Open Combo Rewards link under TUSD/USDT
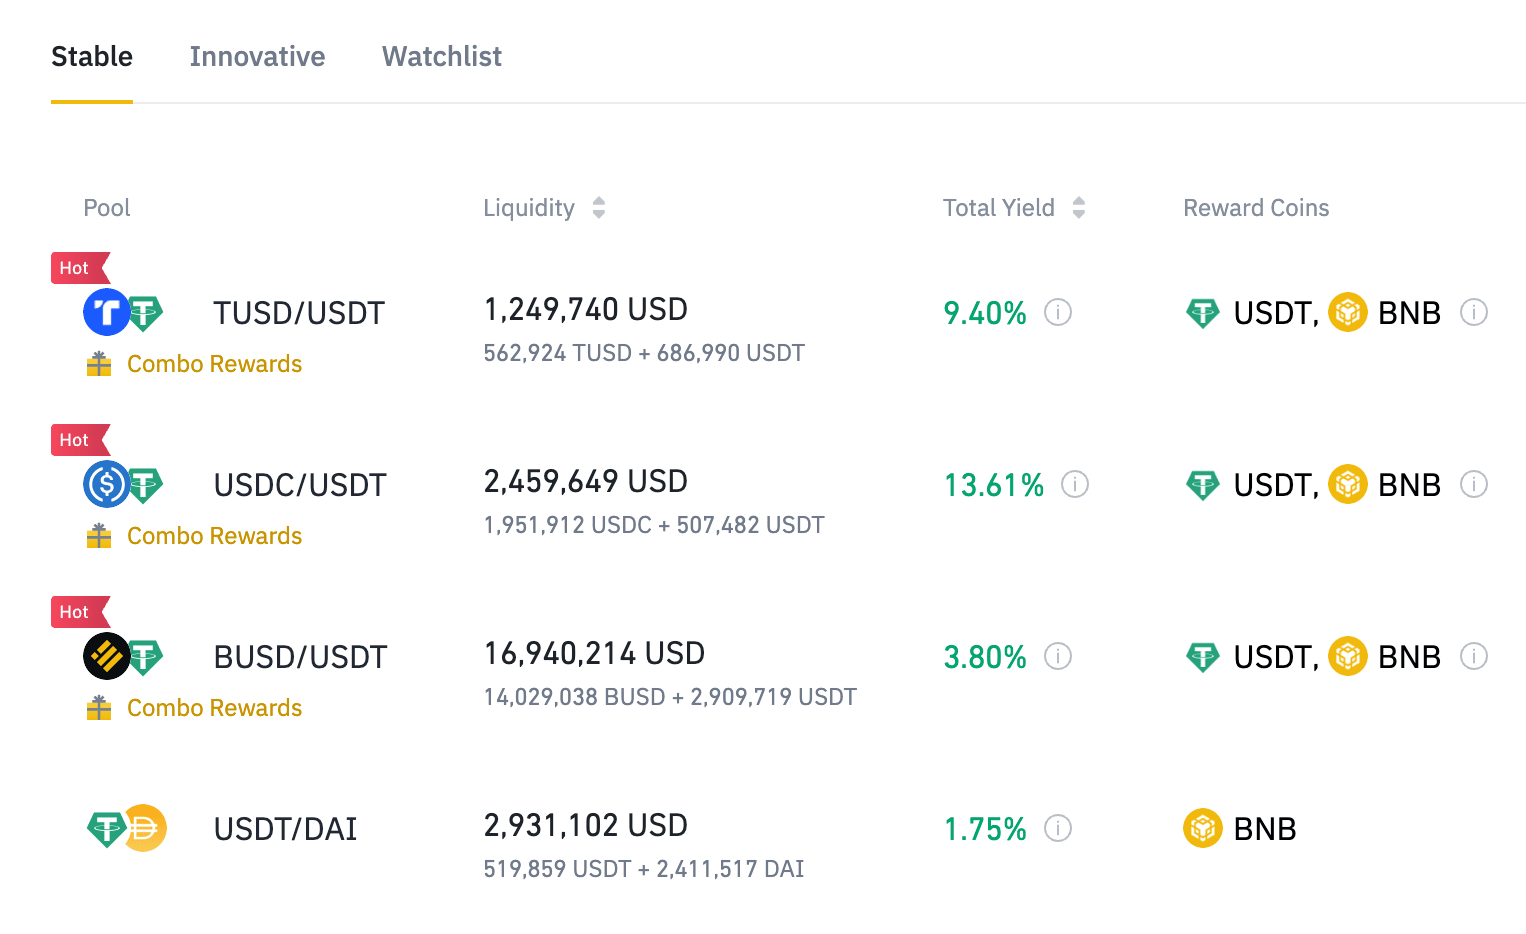 (214, 364)
